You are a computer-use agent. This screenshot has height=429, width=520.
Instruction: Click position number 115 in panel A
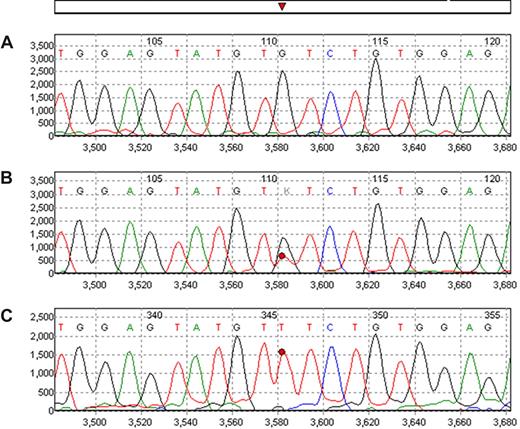[x=380, y=42]
